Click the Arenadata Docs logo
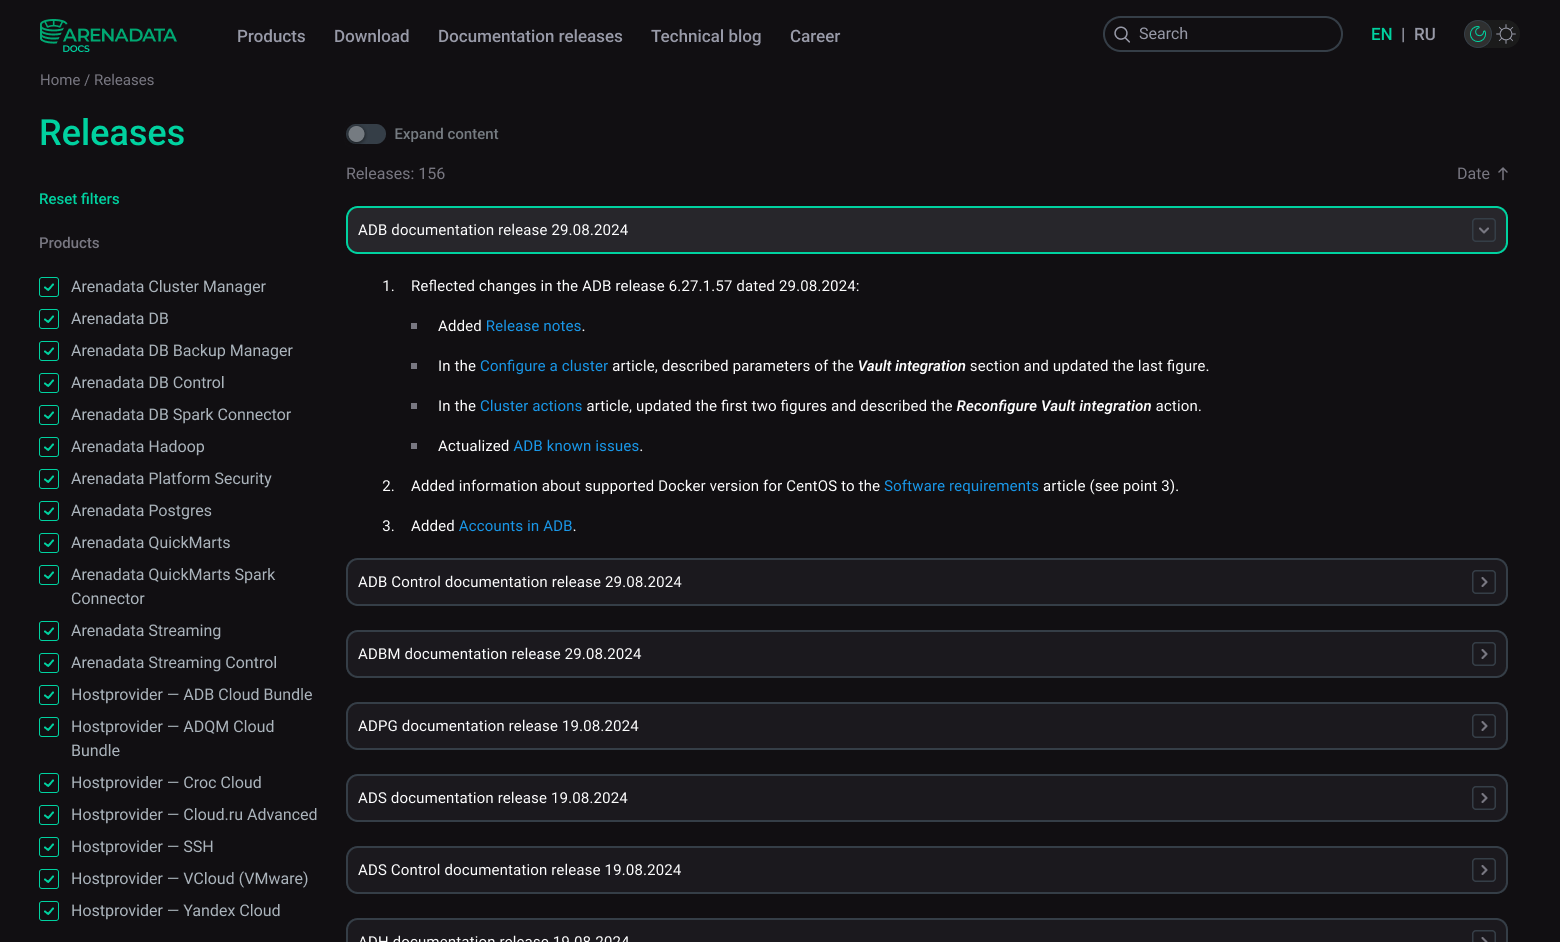Image resolution: width=1560 pixels, height=942 pixels. [x=108, y=35]
